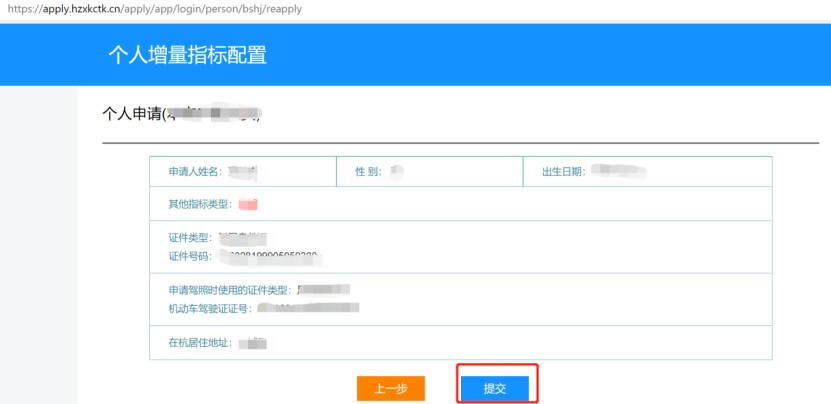Select the 申请人姓名 label
Screen dimensions: 831x404
(x=196, y=172)
